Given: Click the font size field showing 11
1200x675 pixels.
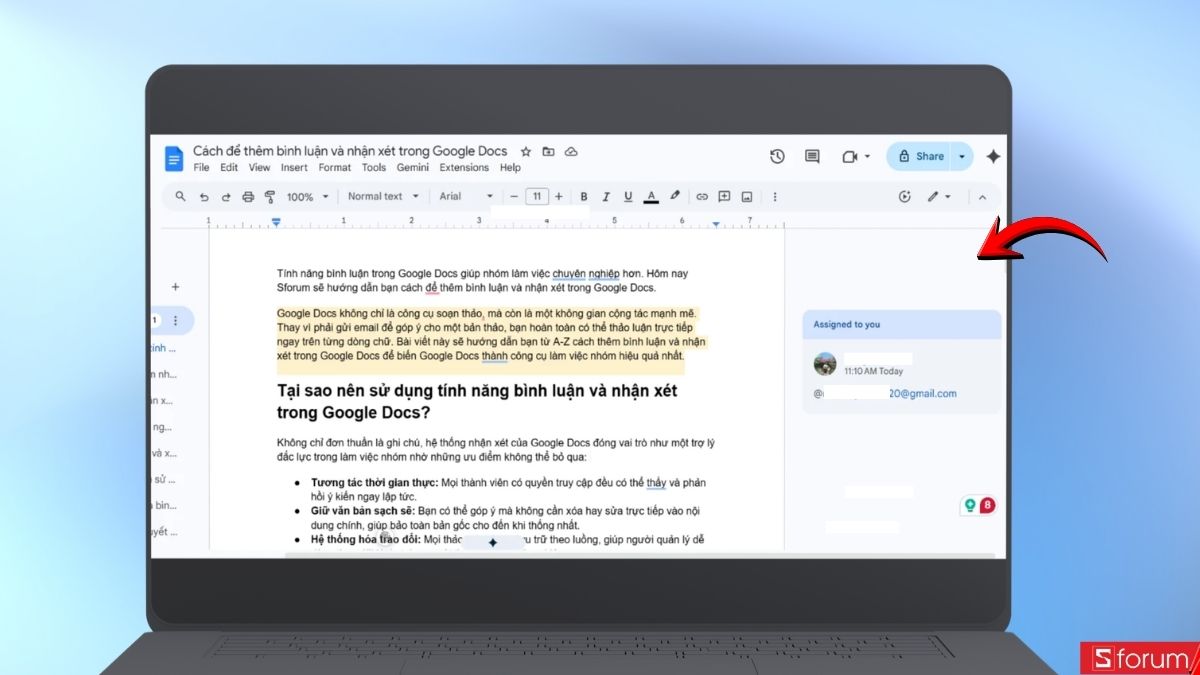Looking at the screenshot, I should click(537, 197).
